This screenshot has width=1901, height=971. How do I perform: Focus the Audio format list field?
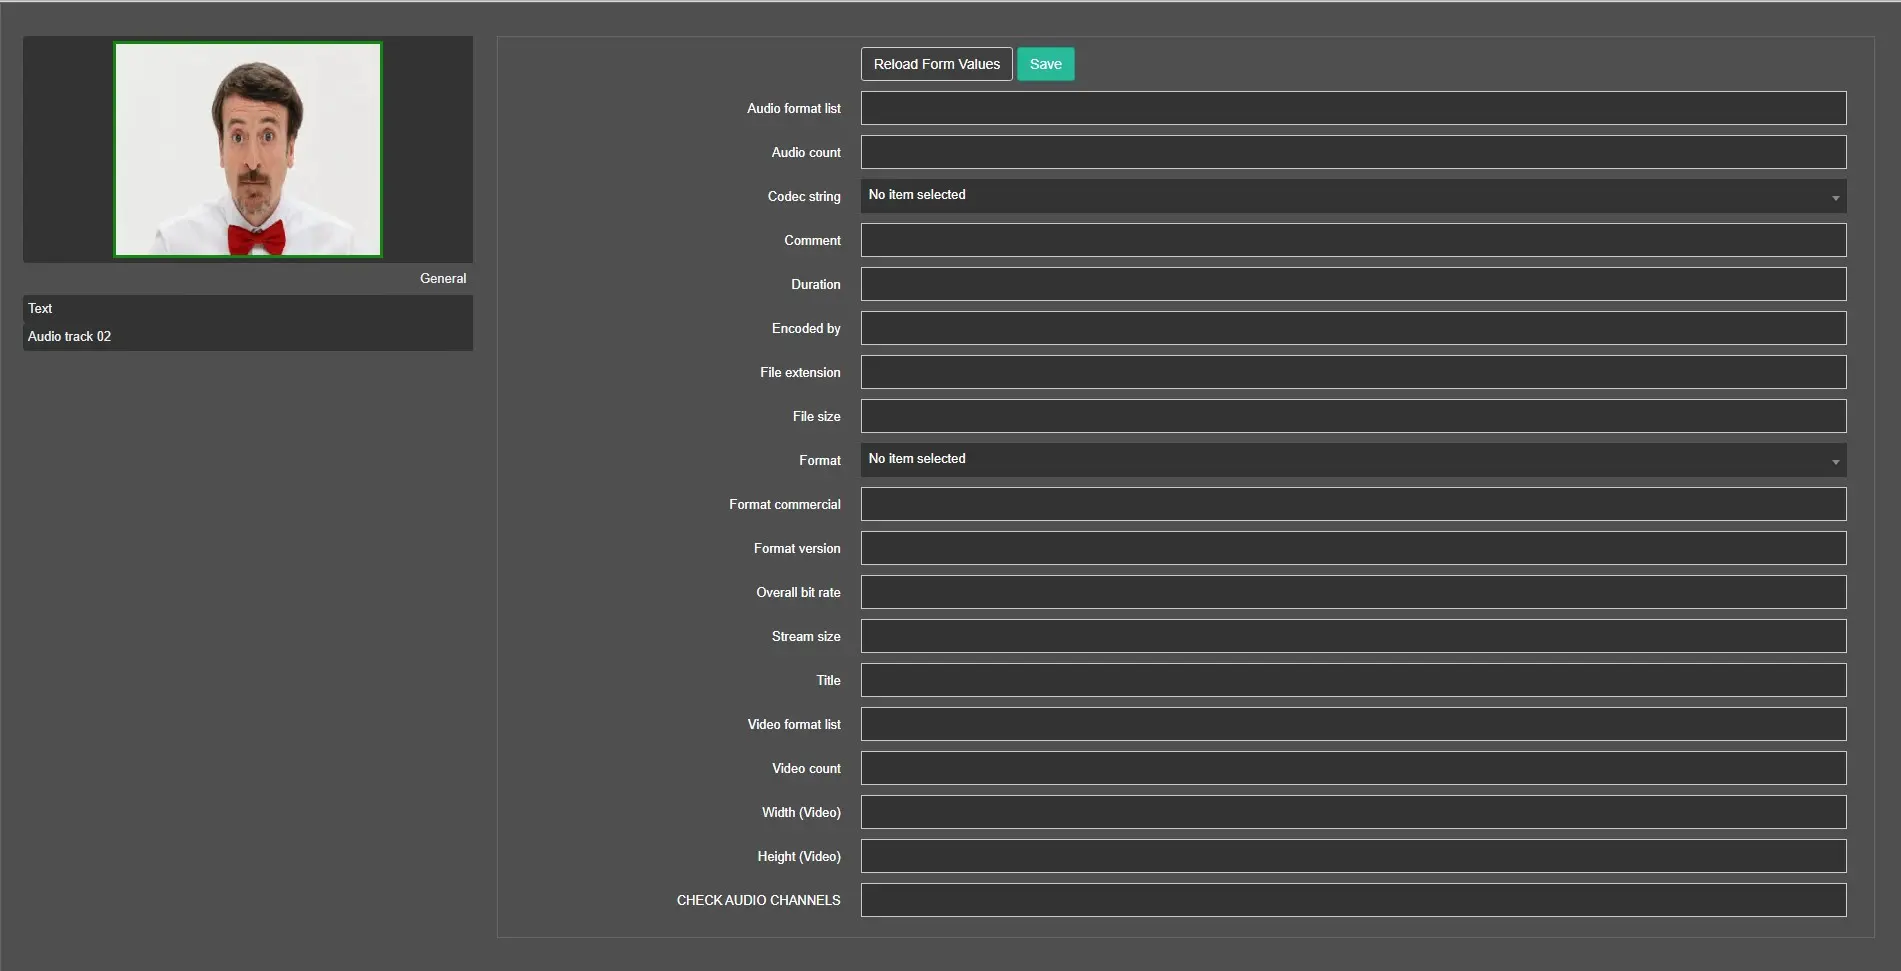[1352, 108]
